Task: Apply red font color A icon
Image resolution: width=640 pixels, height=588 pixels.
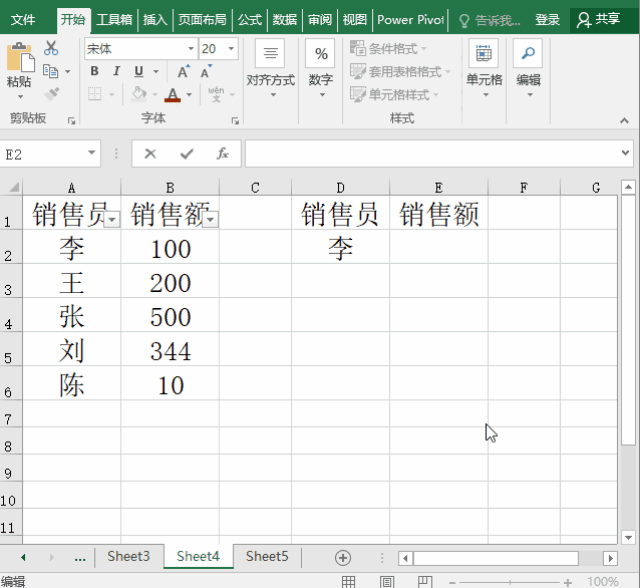Action: [173, 95]
